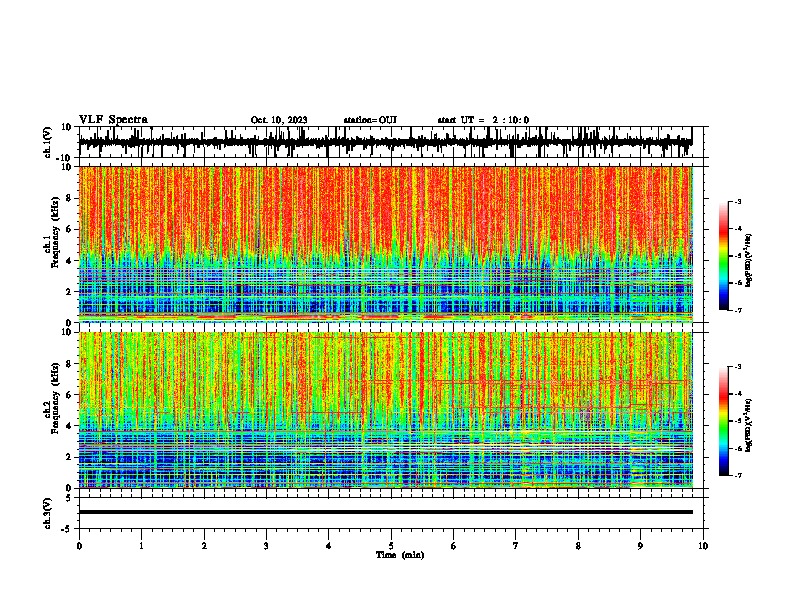Click the "-4" tick on ch.1 colorbar
Viewport: 792px width, 612px height.
tap(738, 229)
